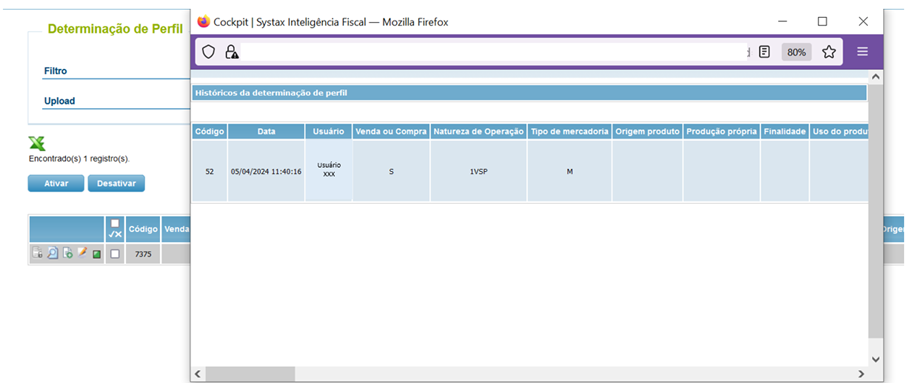913x383 pixels.
Task: Check the checkbox for row 7375
Action: (115, 254)
